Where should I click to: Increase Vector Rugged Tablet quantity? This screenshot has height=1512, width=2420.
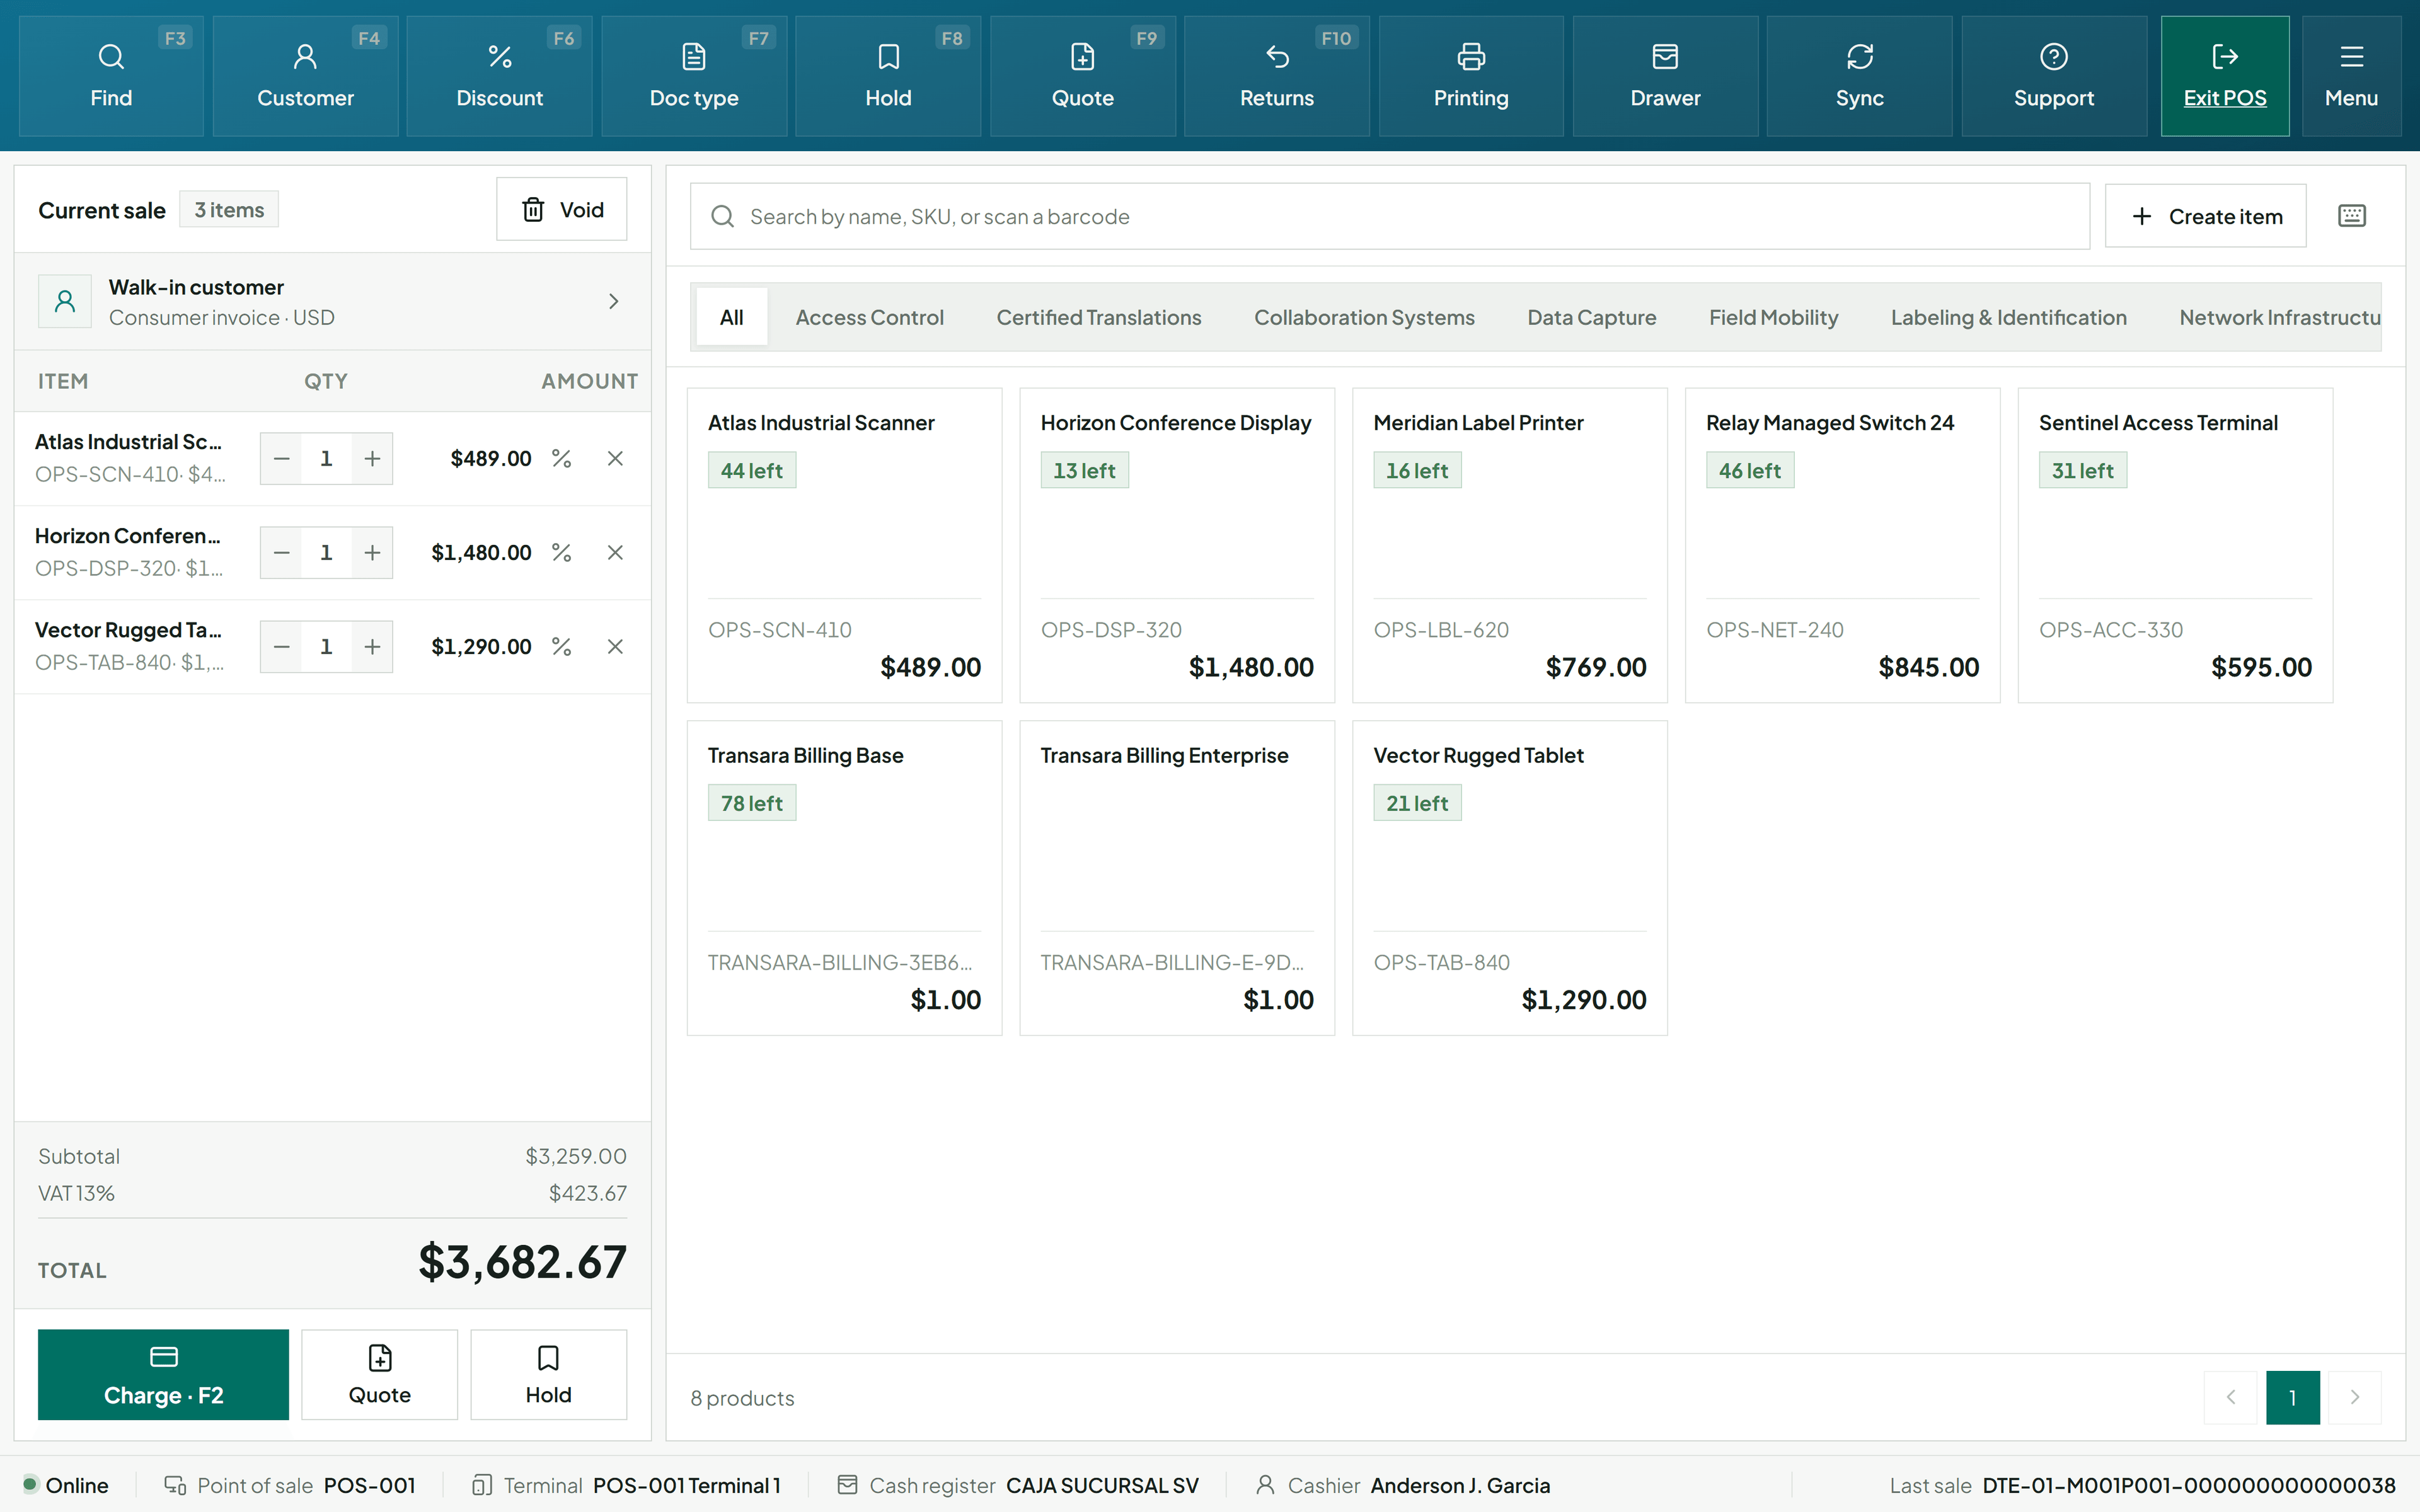(x=372, y=646)
